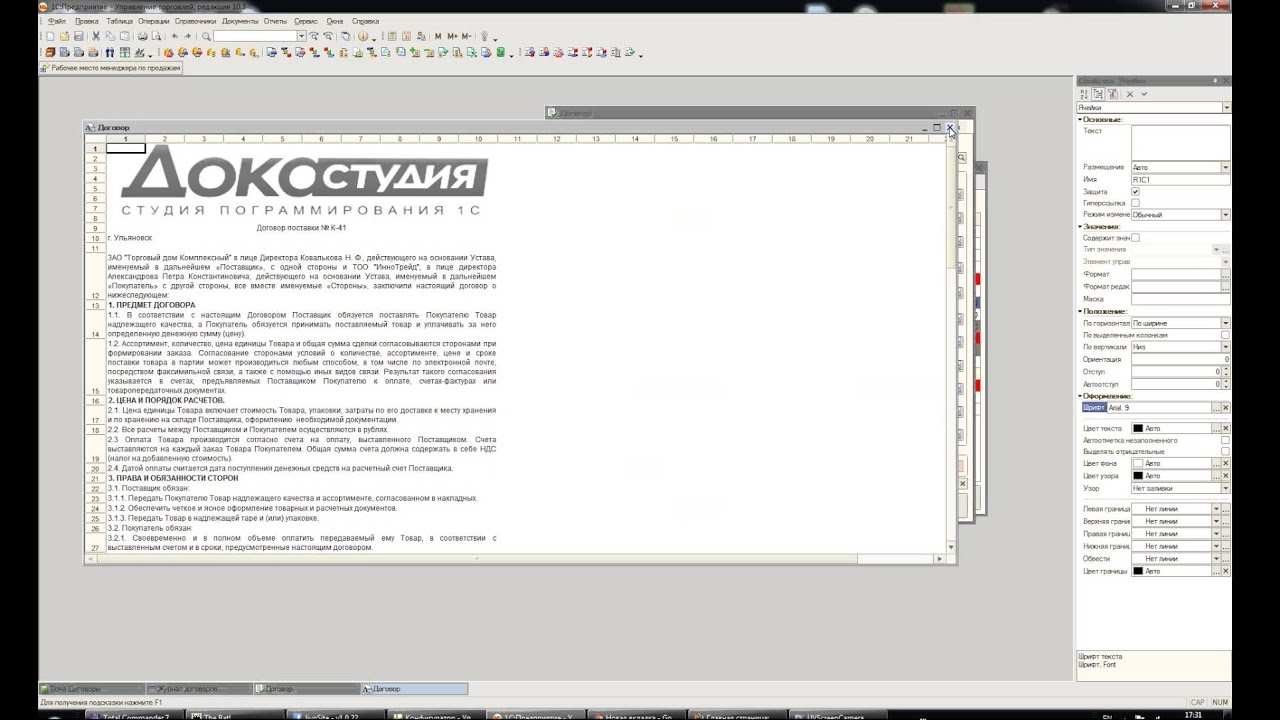Enable Выделять отрицательные checkbox

click(1225, 451)
